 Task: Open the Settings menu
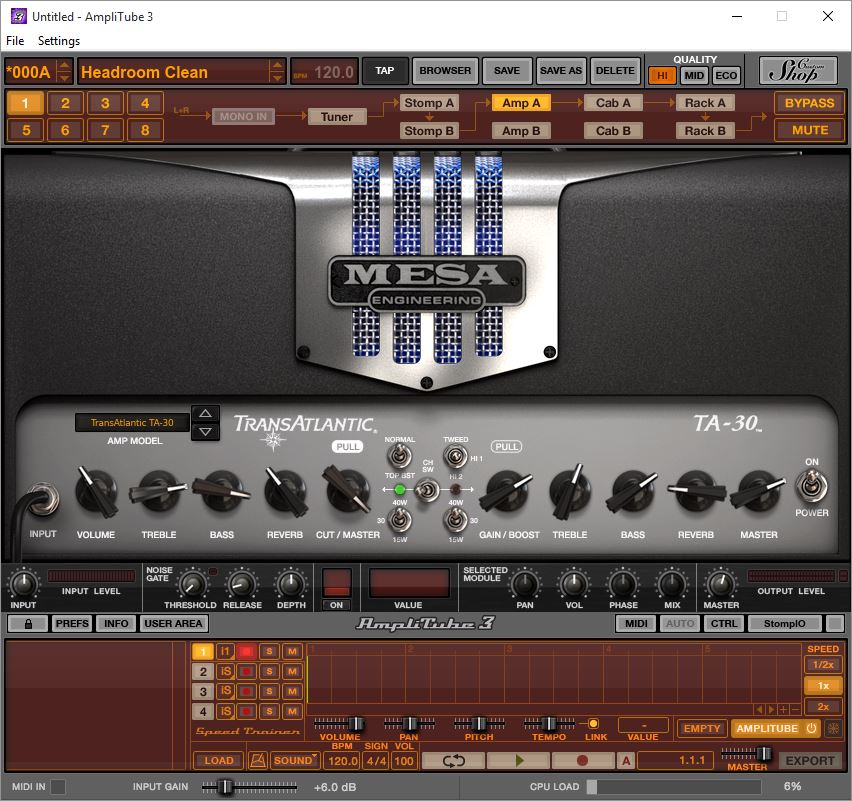[x=59, y=41]
